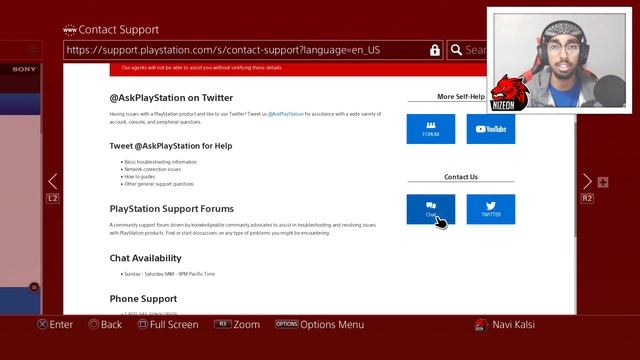This screenshot has width=640, height=360.
Task: Click the SONY logo in left page
Action: (x=24, y=69)
